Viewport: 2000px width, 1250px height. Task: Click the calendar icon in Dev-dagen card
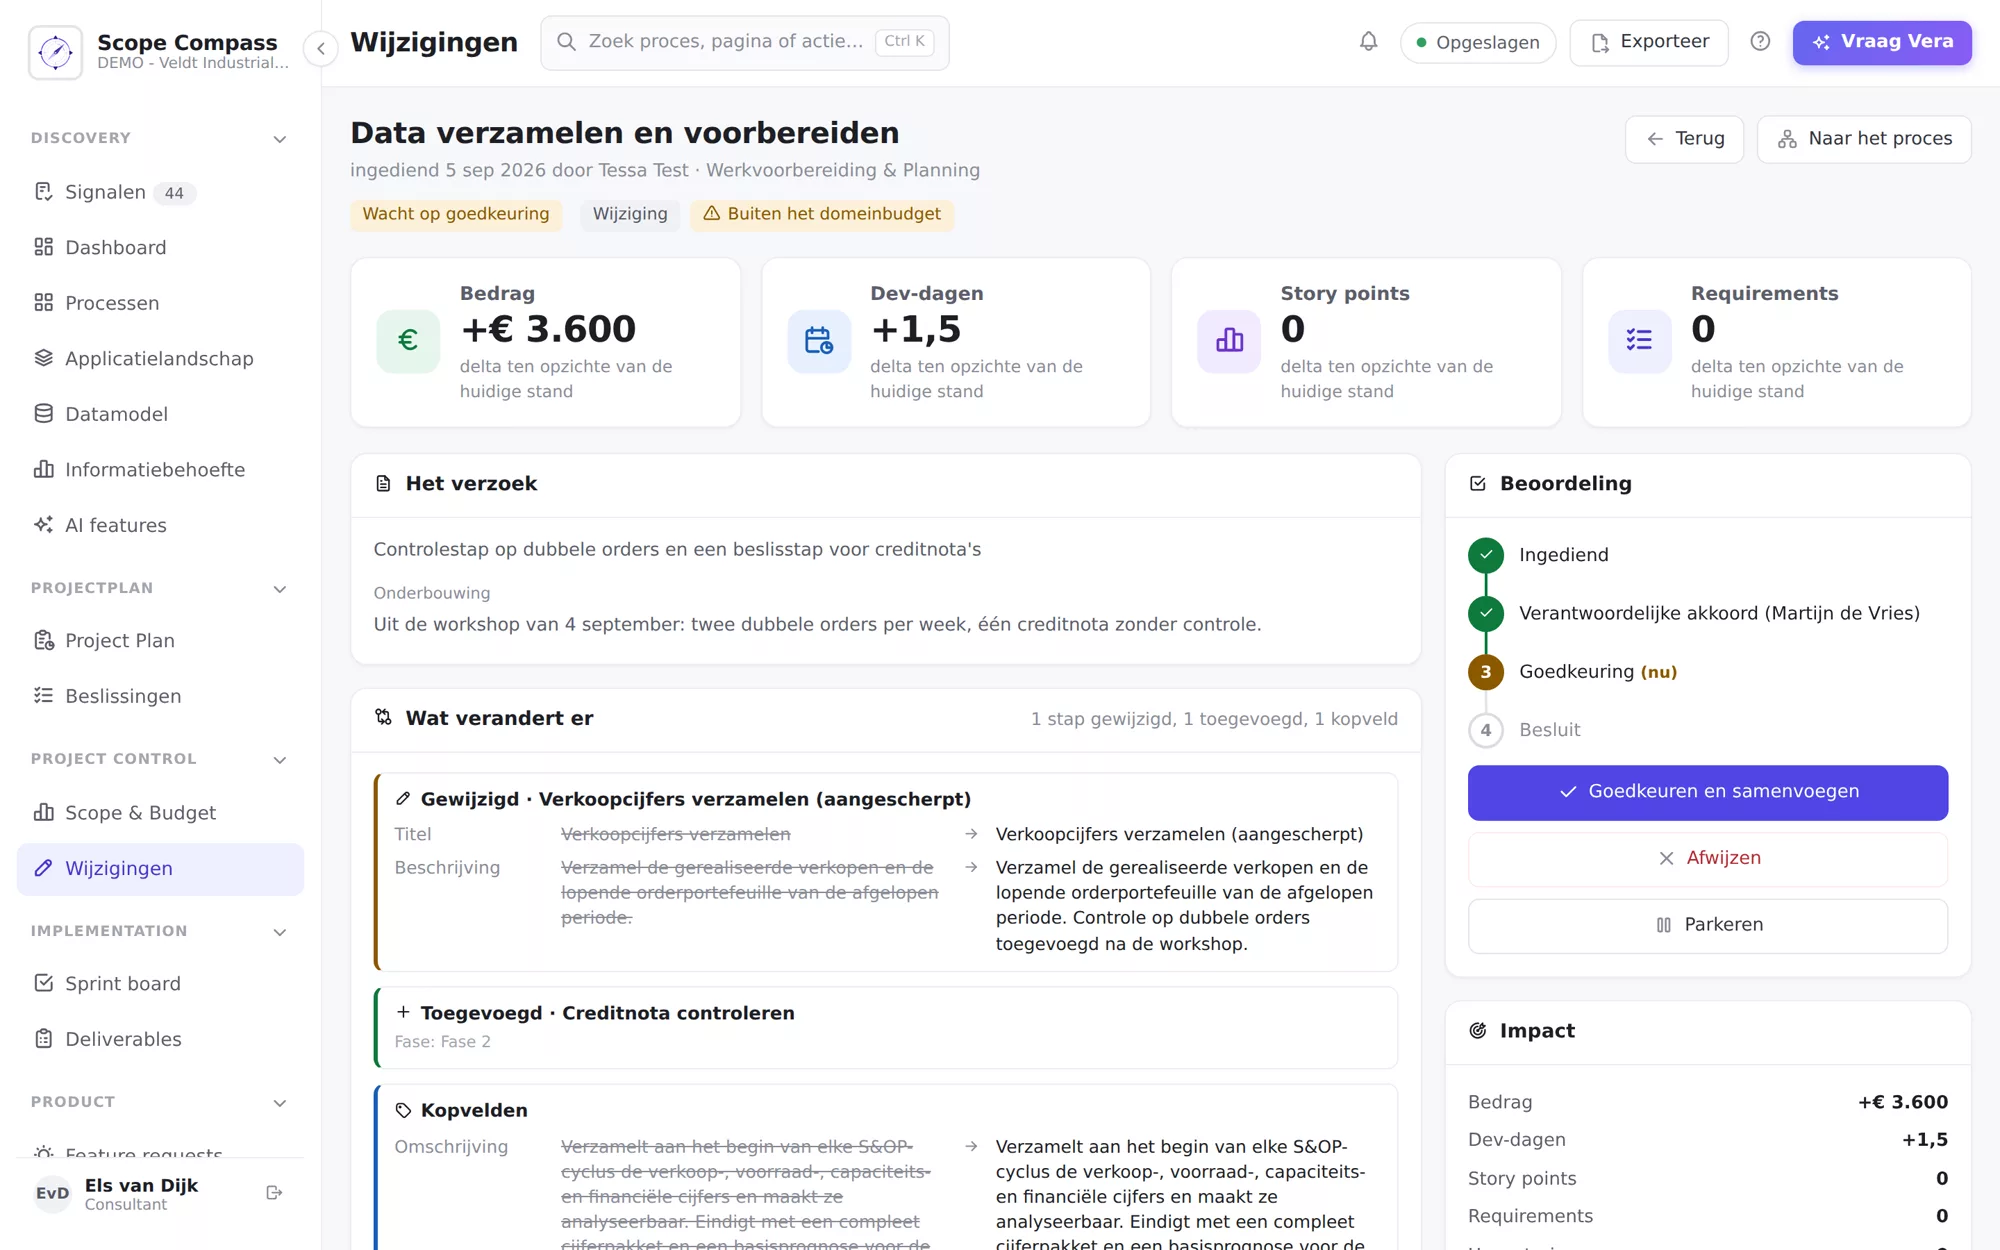tap(819, 341)
